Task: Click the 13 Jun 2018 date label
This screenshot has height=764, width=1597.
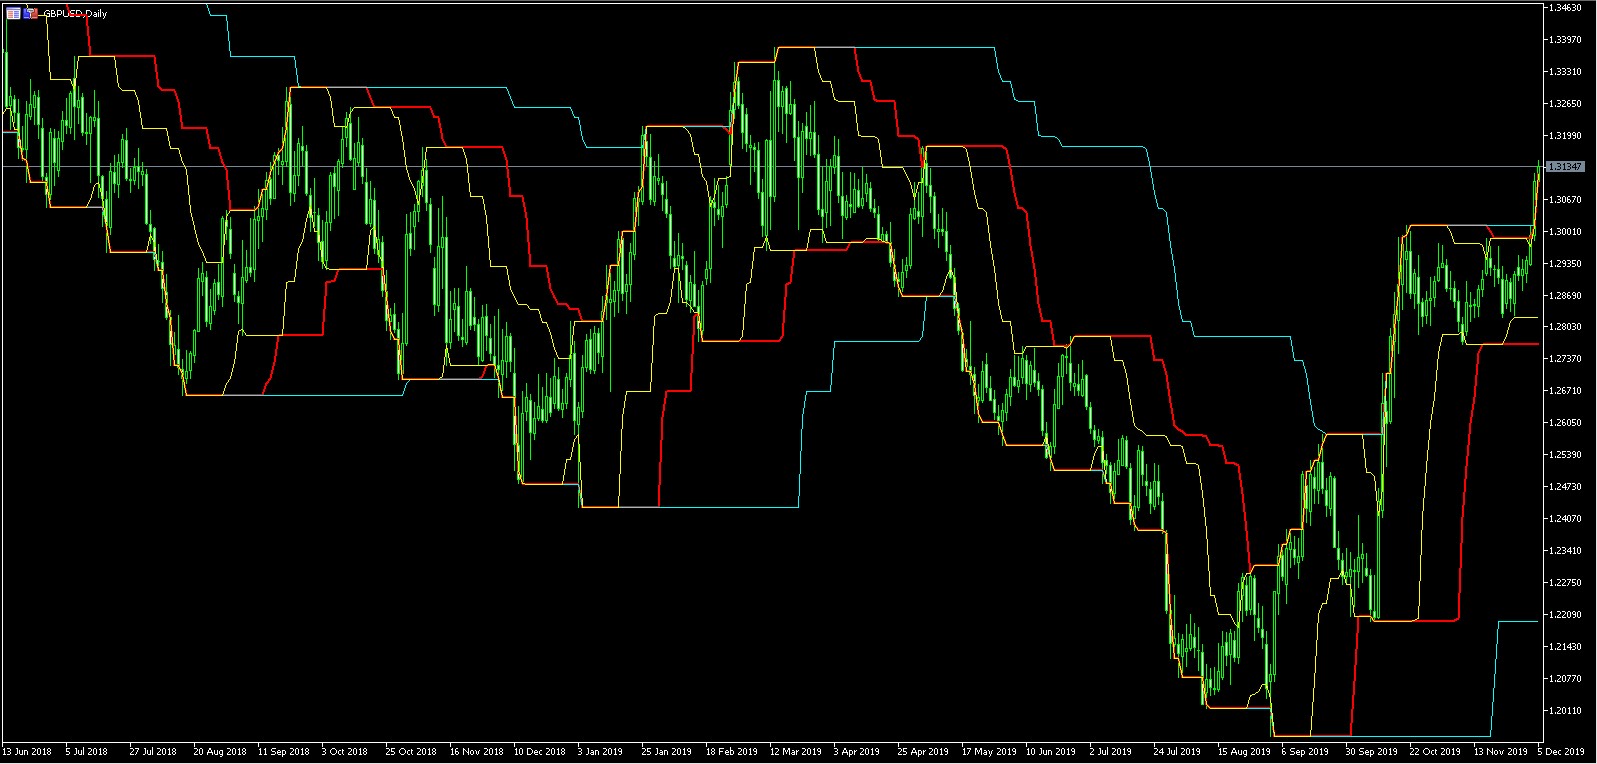Action: click(27, 752)
